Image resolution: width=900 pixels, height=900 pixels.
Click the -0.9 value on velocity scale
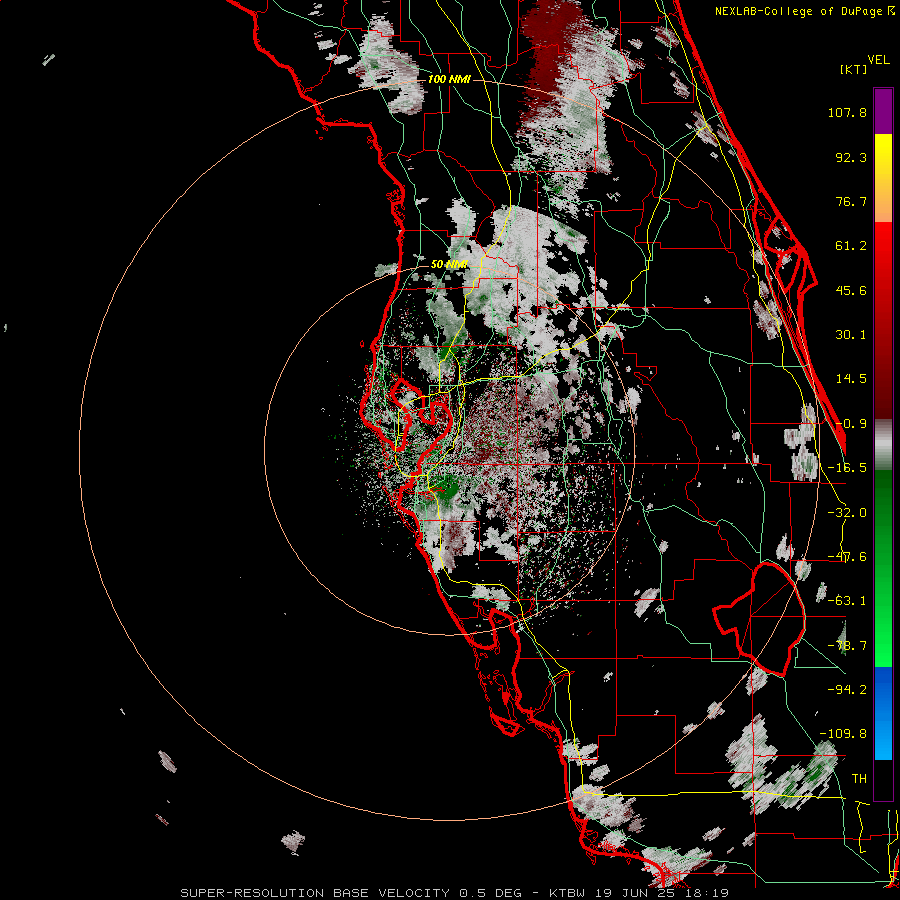851,424
